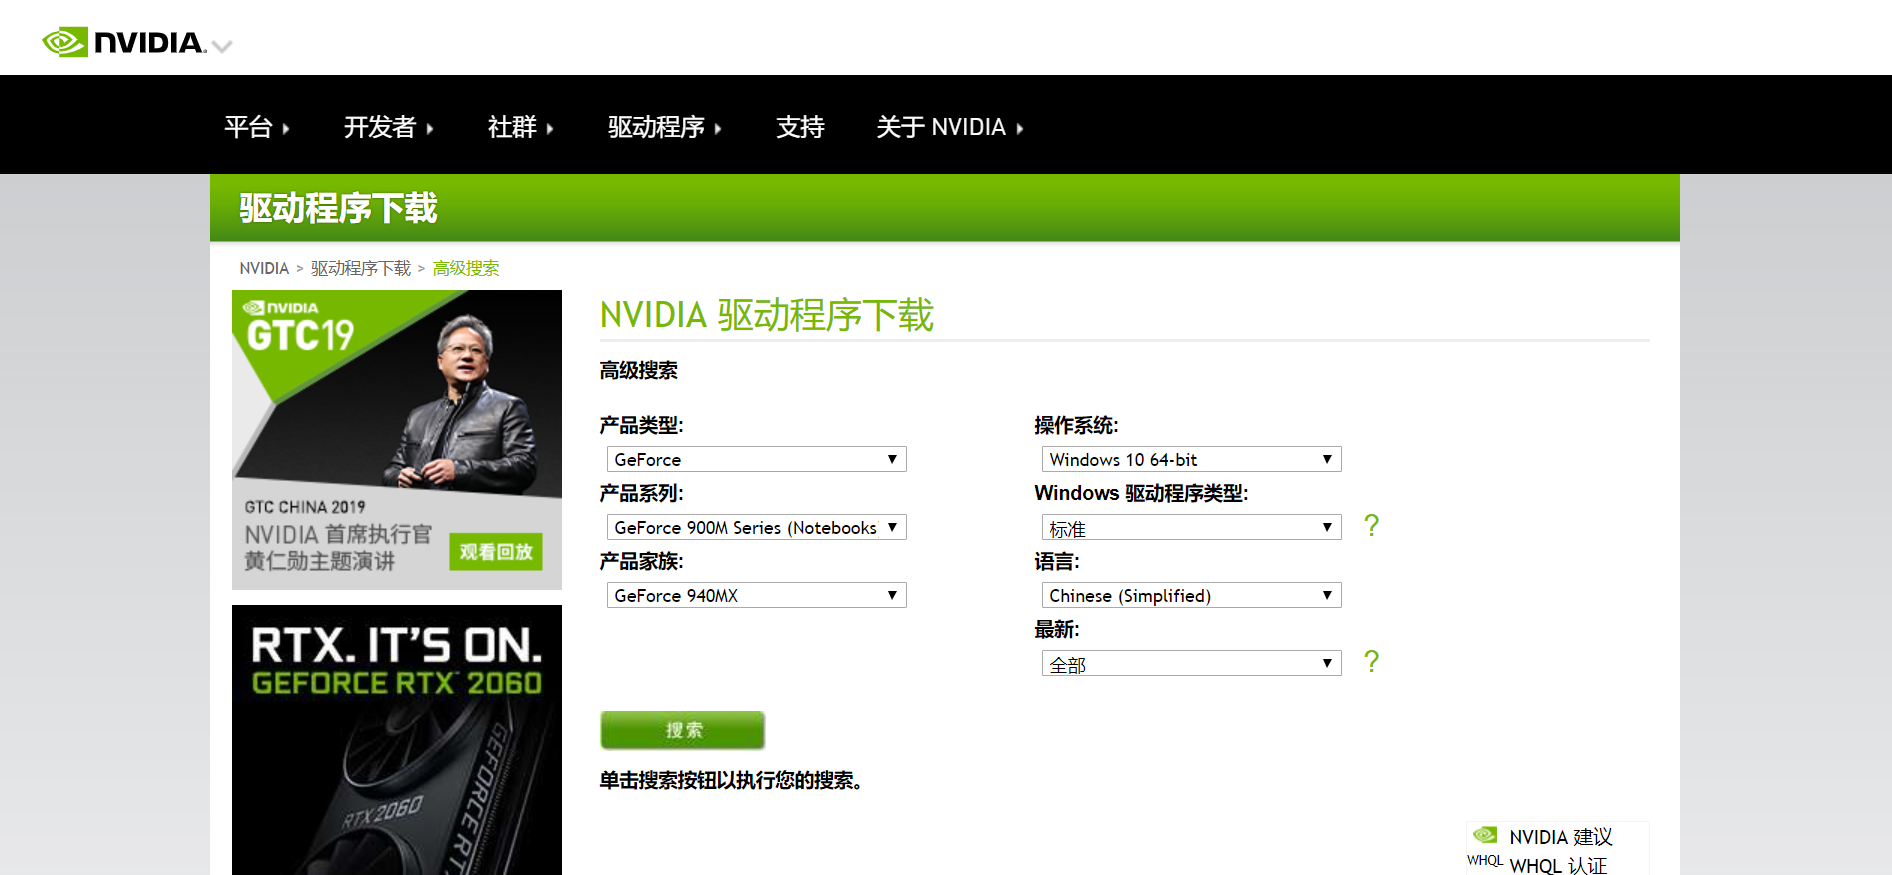The width and height of the screenshot is (1892, 875).
Task: Click the WHQL 认证 legend icon
Action: coord(1485,861)
